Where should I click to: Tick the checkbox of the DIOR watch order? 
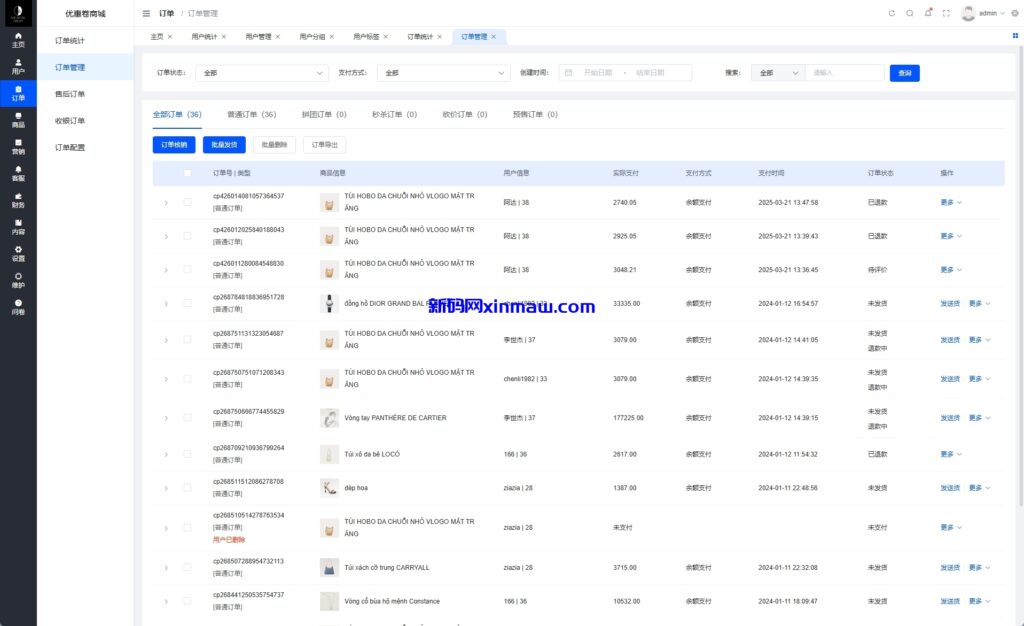coord(186,303)
